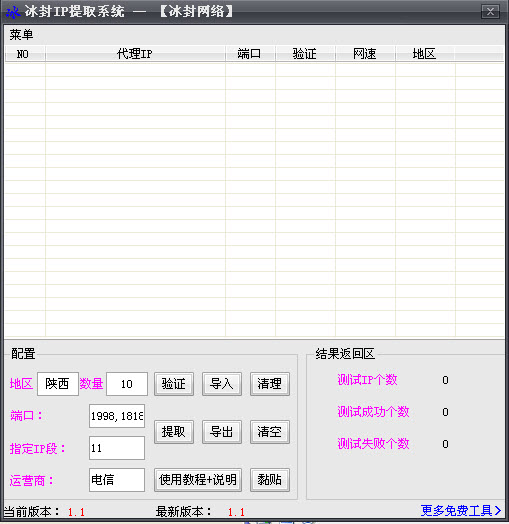509x524 pixels.
Task: Click the 端口 column header
Action: 250,54
